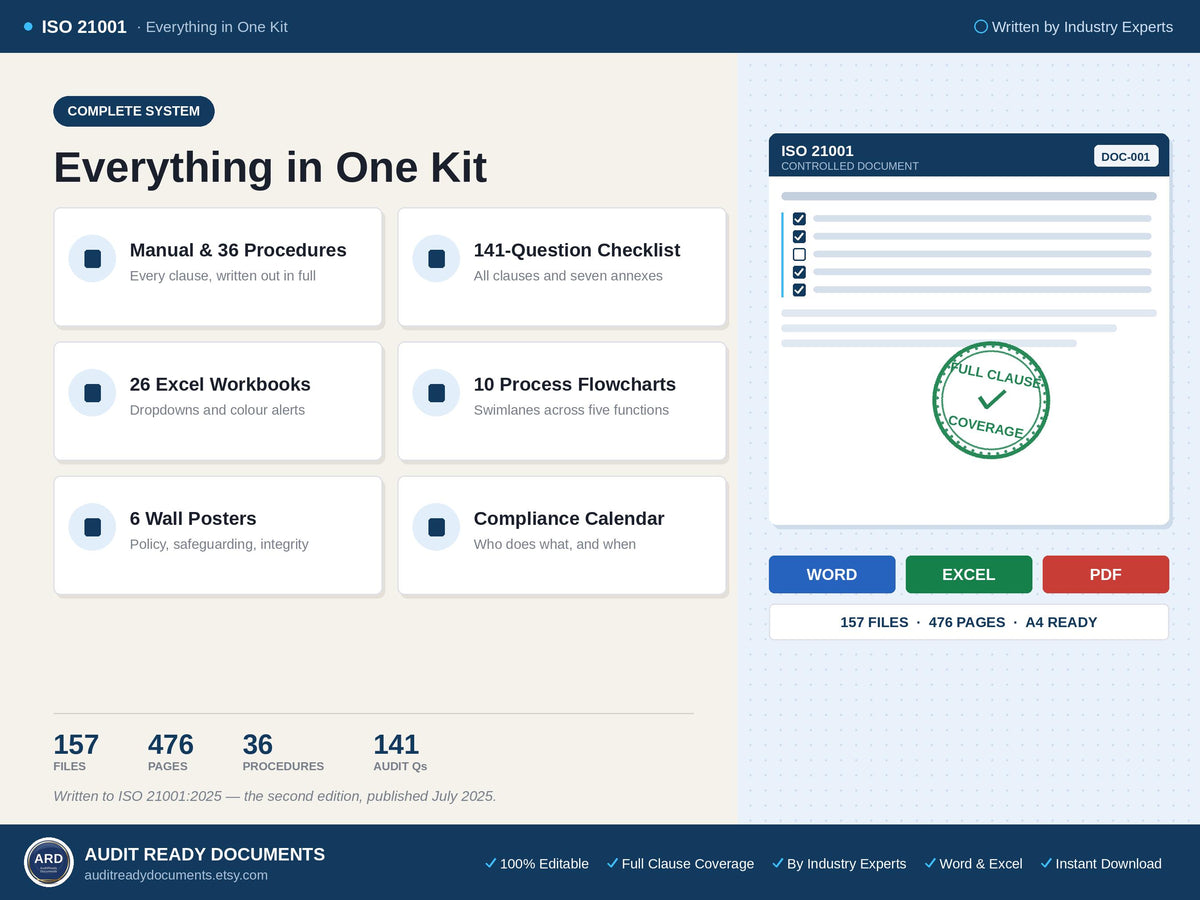Image resolution: width=1200 pixels, height=900 pixels.
Task: Click the 157 FILES statistic
Action: tap(76, 752)
